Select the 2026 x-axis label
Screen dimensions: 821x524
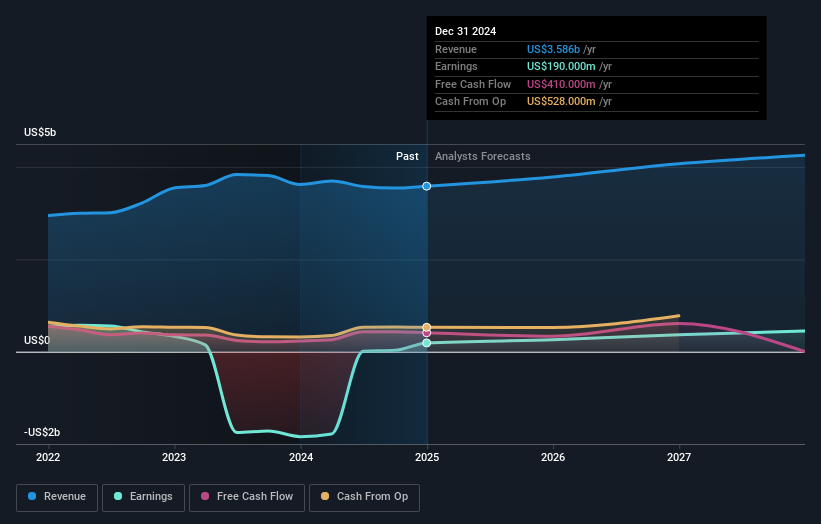(x=553, y=457)
